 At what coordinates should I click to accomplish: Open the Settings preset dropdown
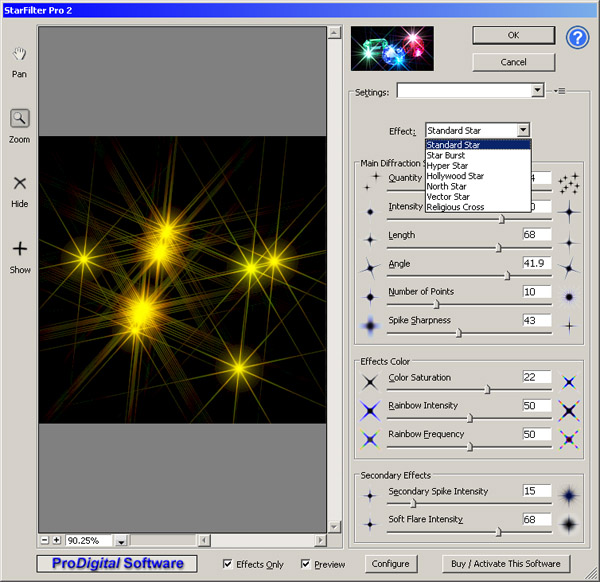click(x=537, y=91)
